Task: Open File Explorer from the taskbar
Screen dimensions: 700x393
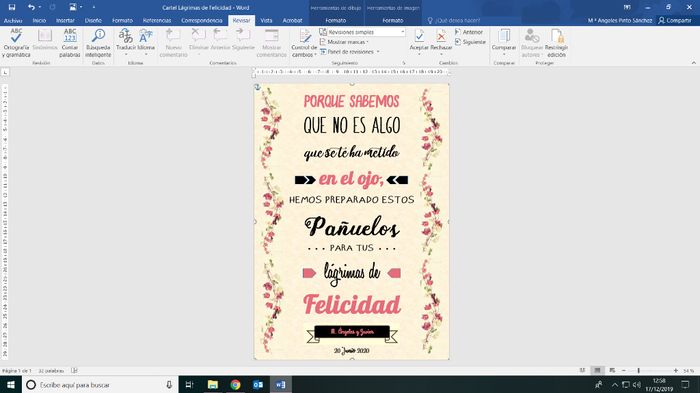Action: [212, 385]
